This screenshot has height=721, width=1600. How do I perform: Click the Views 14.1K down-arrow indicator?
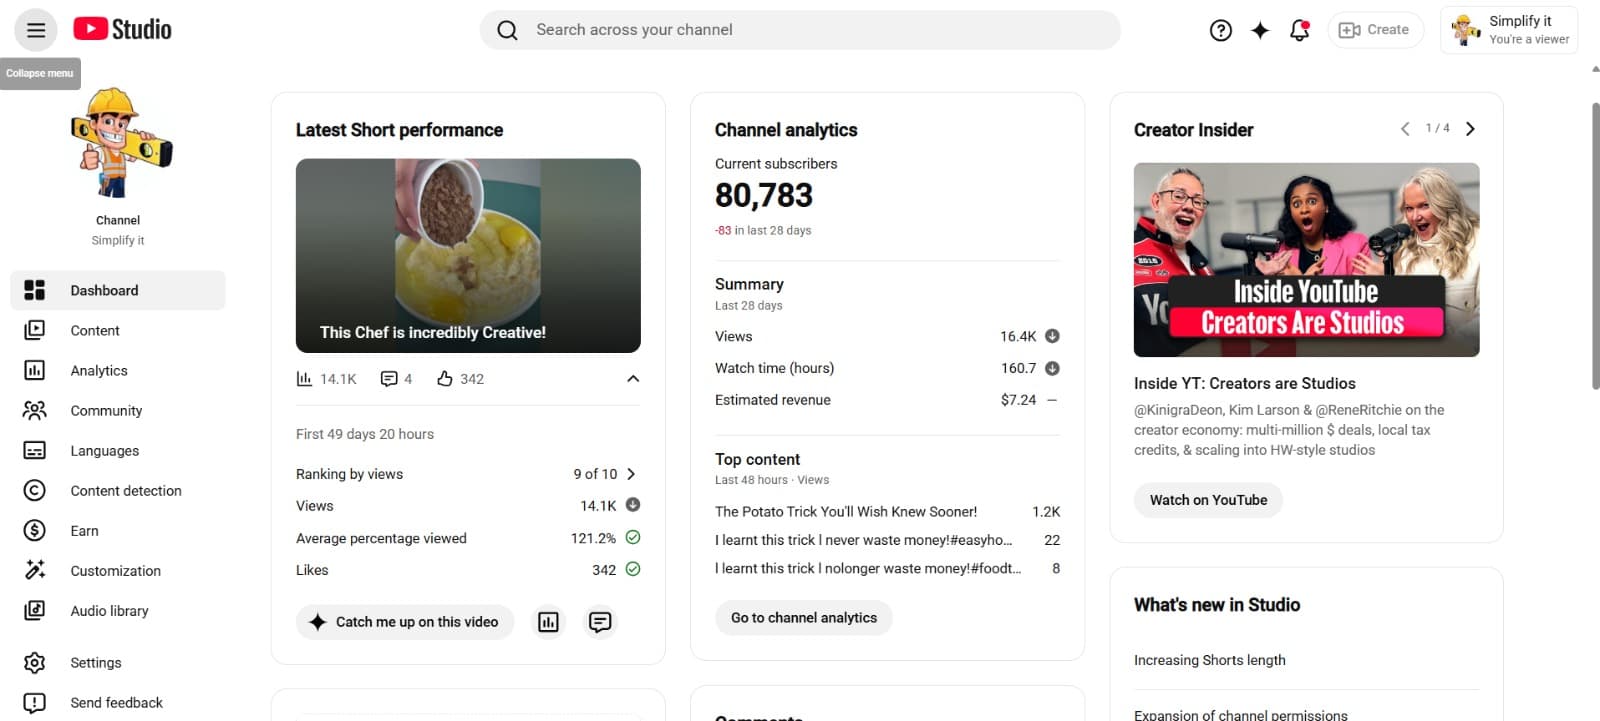pos(633,505)
